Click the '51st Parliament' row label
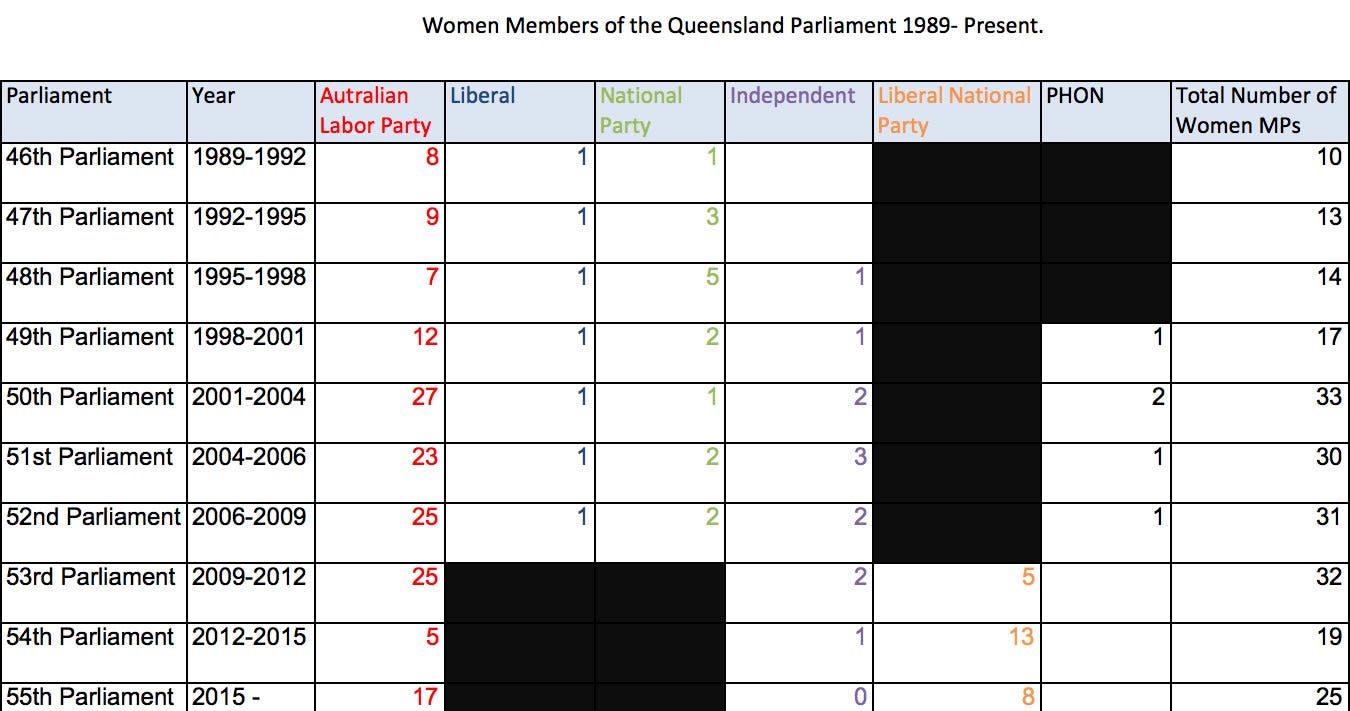 (90, 457)
